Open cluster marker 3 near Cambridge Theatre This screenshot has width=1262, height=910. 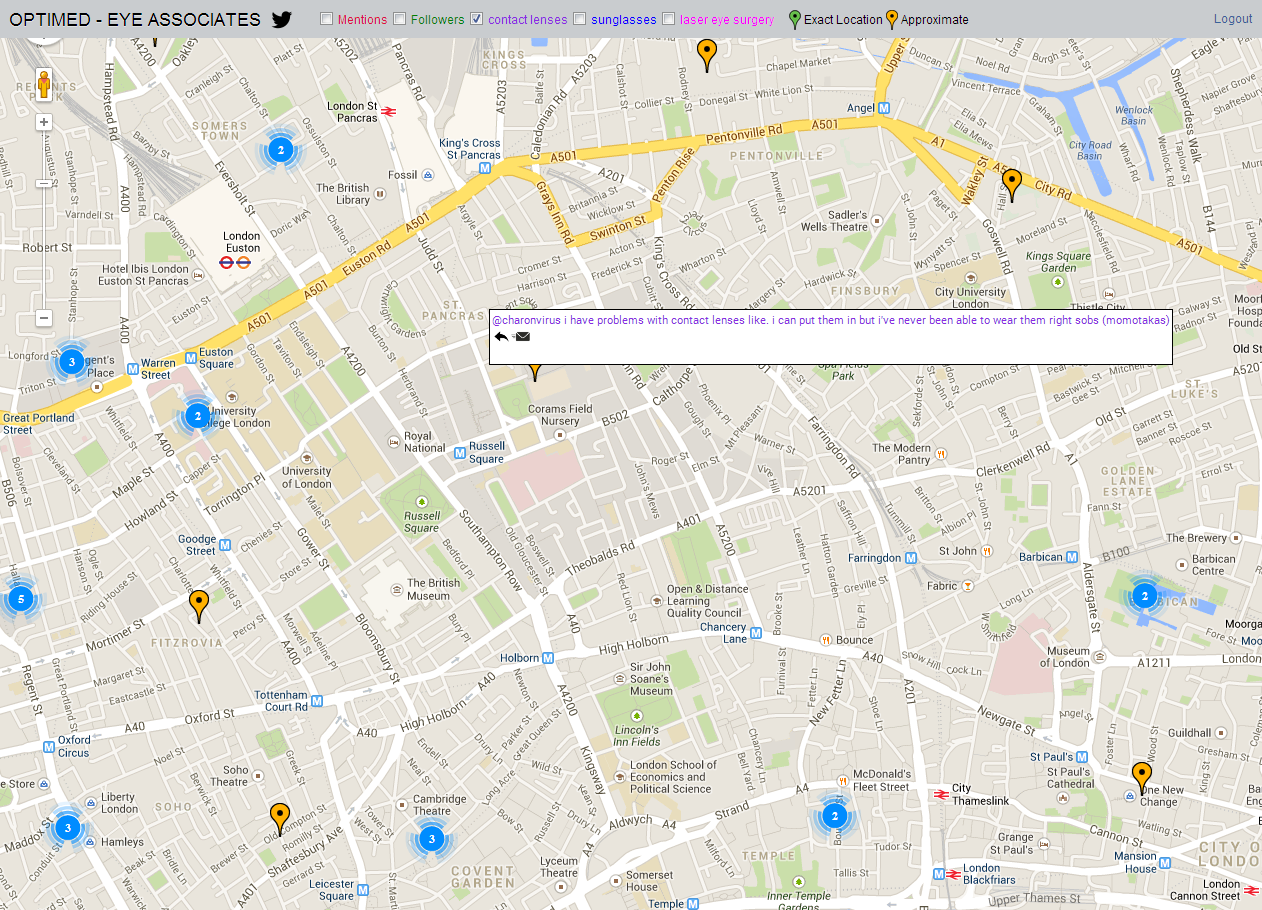(x=431, y=838)
